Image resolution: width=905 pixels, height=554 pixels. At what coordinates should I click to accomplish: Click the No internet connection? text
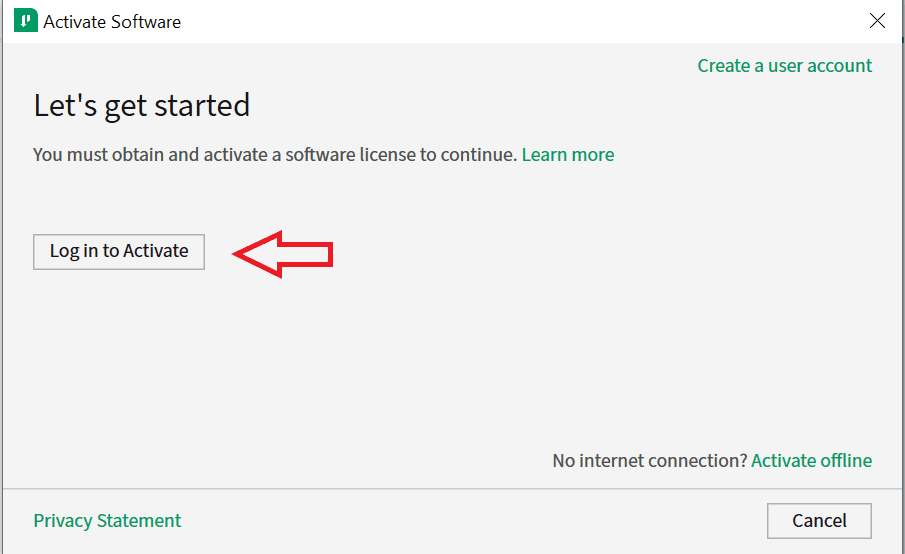tap(649, 461)
